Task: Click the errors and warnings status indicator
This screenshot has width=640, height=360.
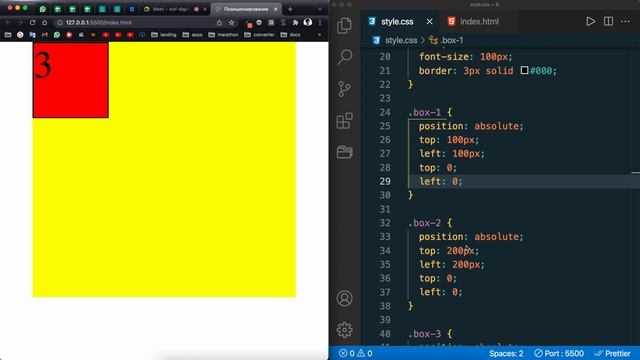Action: [356, 353]
